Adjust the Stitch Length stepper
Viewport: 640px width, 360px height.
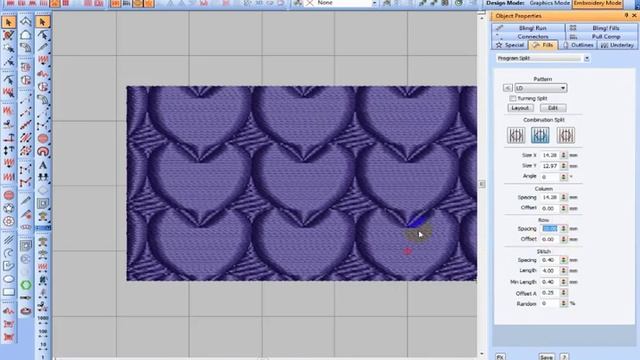coord(563,271)
